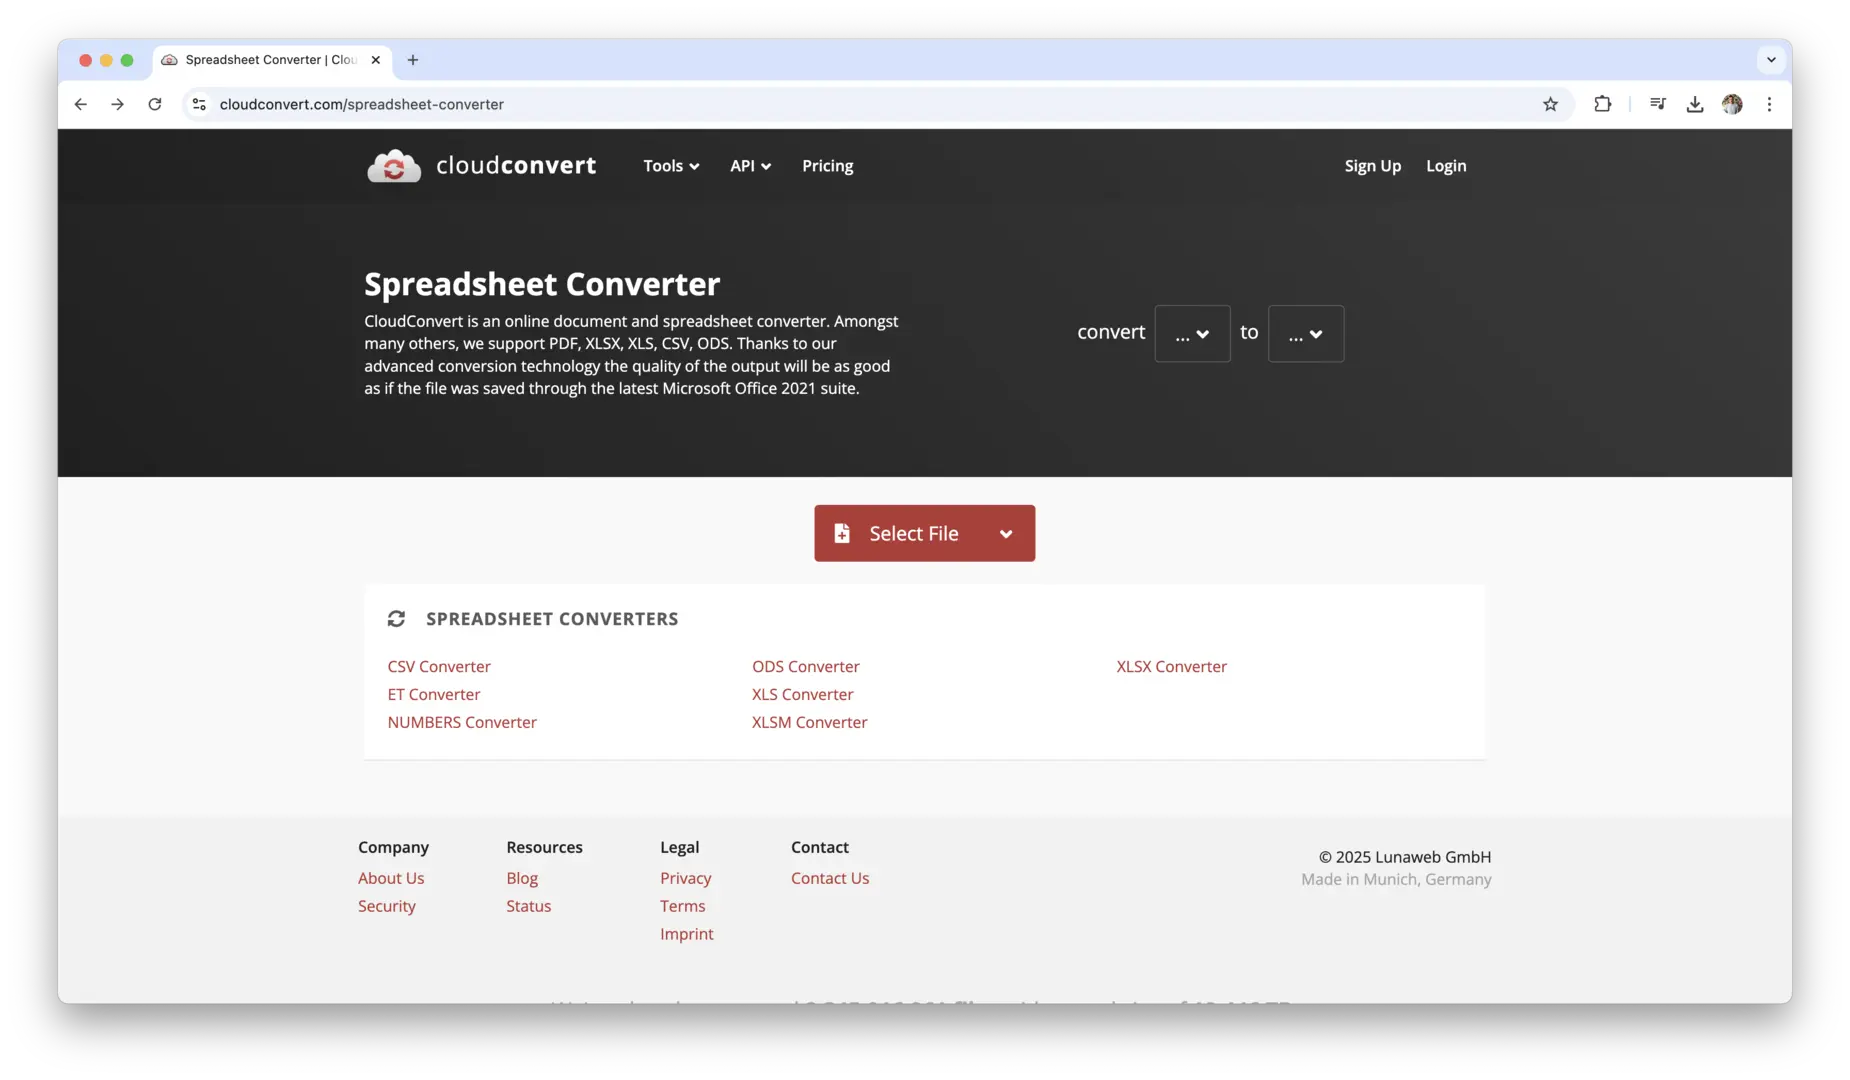The width and height of the screenshot is (1850, 1080).
Task: Click the back navigation arrow
Action: pos(80,104)
